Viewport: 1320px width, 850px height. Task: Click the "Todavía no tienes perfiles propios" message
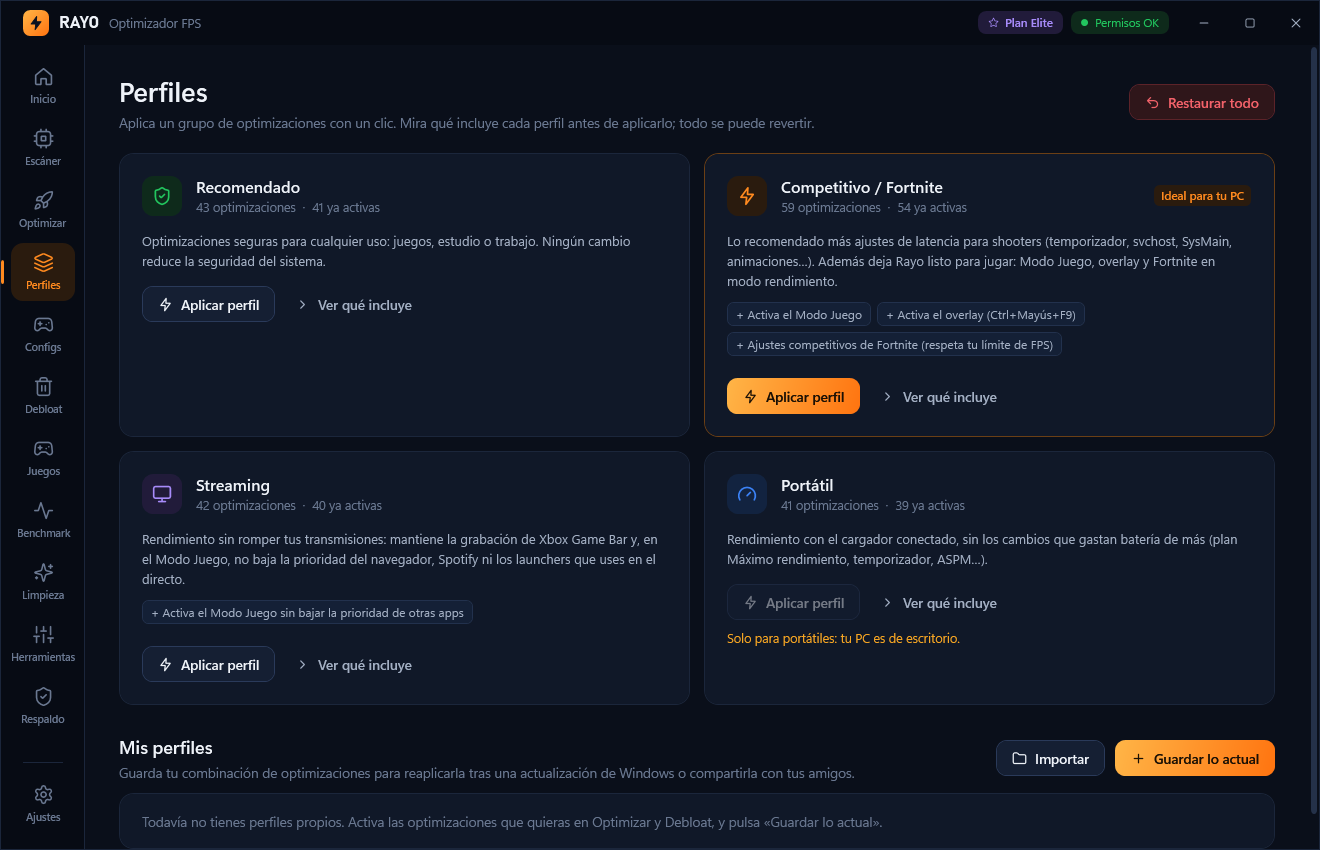pos(512,822)
